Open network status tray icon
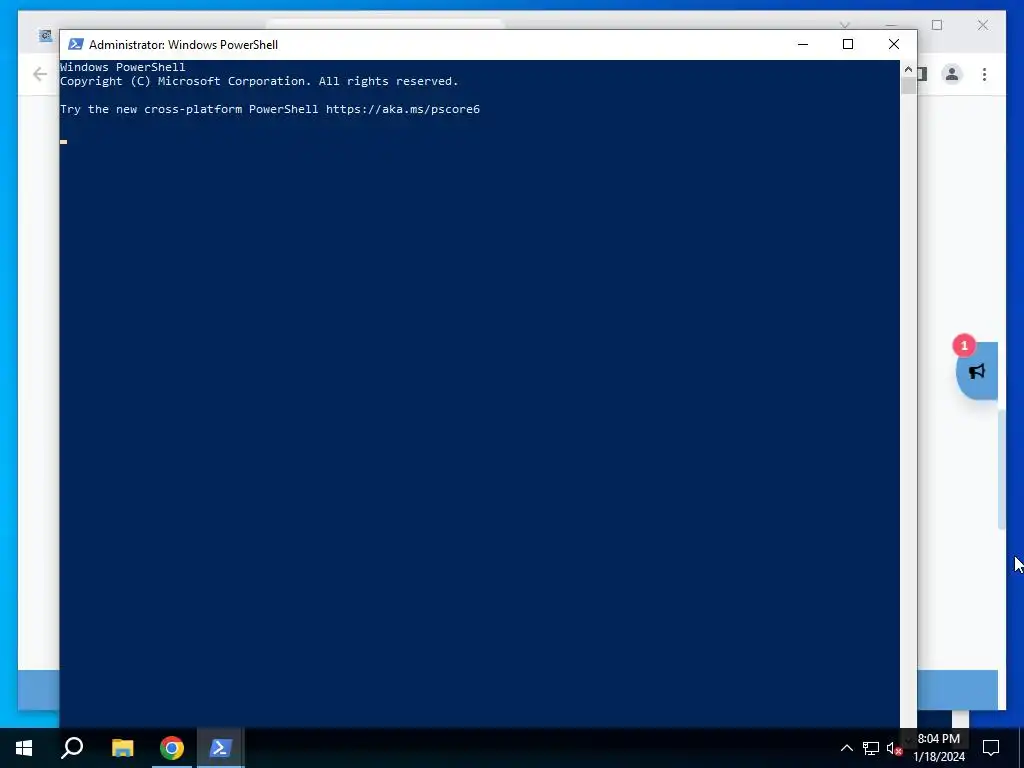 point(871,748)
